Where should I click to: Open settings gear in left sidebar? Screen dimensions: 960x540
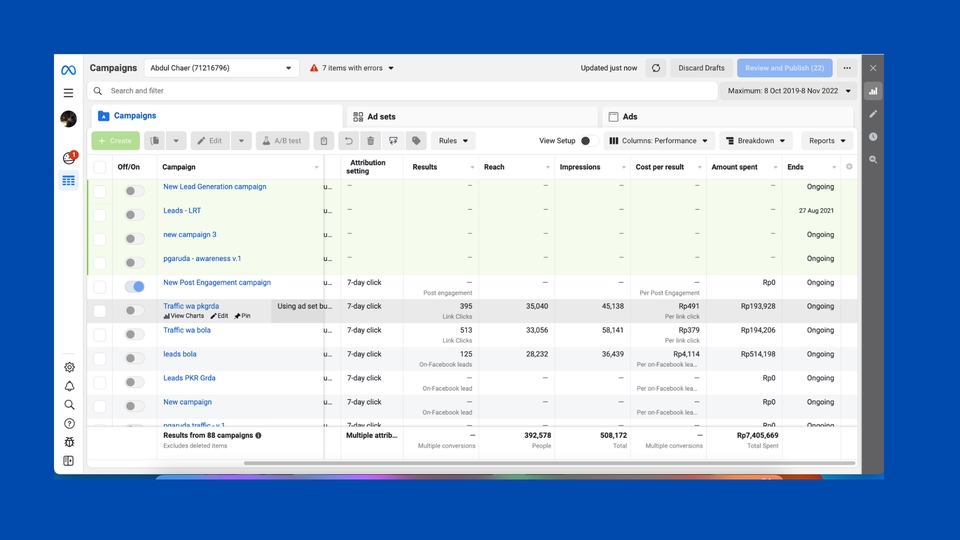pos(69,367)
